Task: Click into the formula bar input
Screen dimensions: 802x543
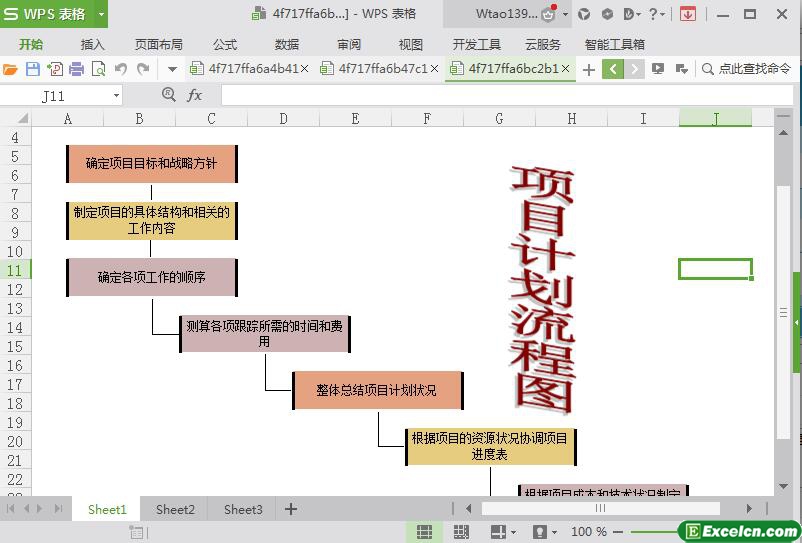Action: (506, 96)
